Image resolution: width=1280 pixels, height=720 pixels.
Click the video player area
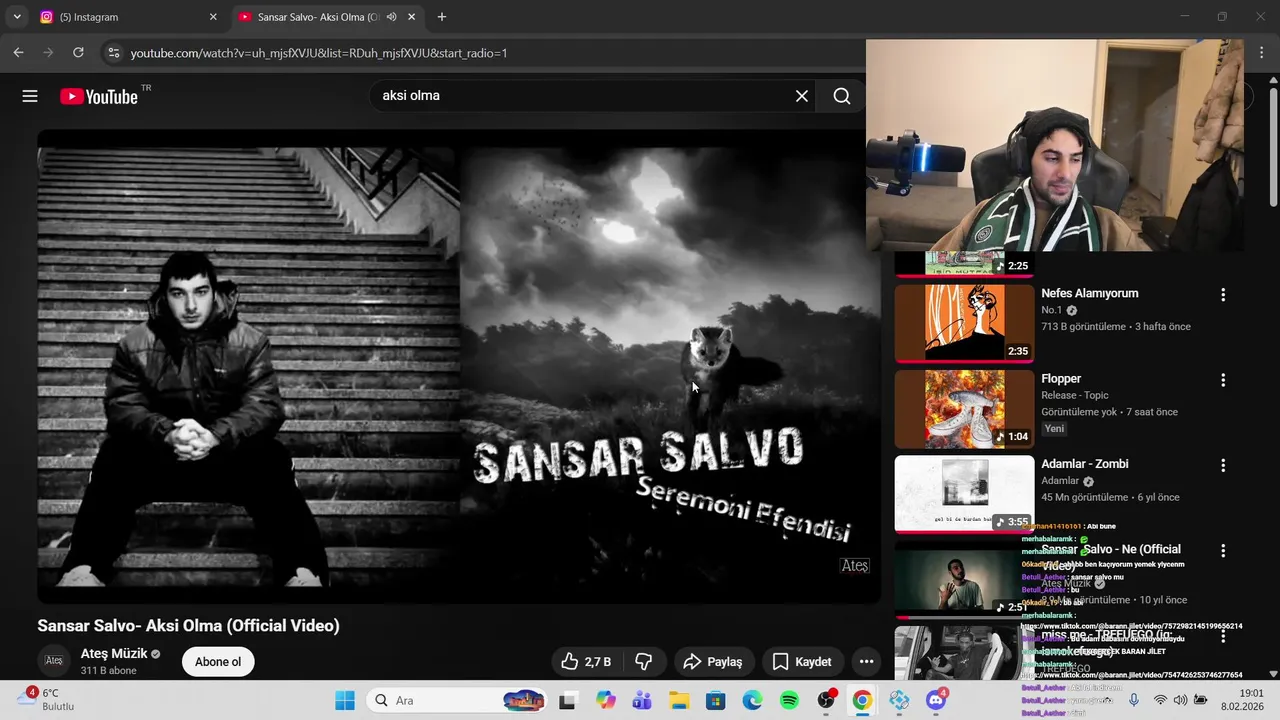pyautogui.click(x=459, y=367)
